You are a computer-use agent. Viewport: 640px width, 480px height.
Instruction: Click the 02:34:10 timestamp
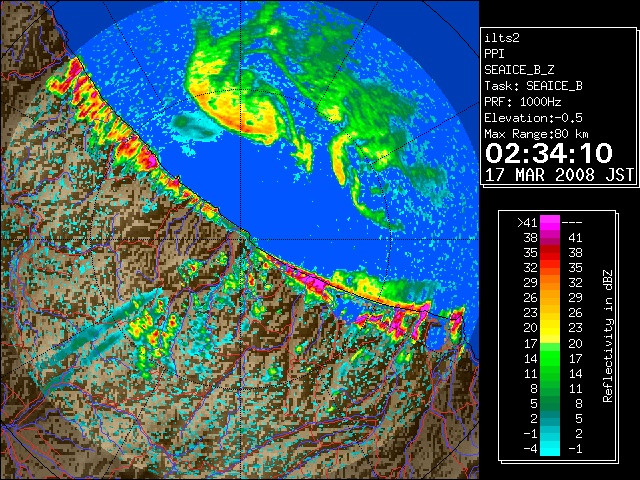click(549, 153)
